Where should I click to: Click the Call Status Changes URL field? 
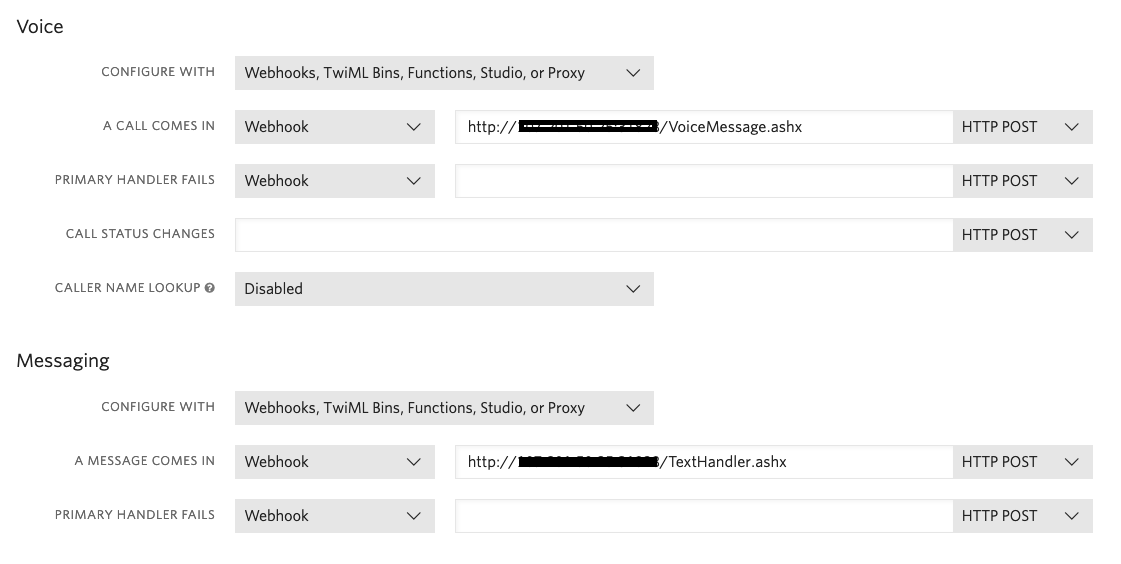[593, 235]
